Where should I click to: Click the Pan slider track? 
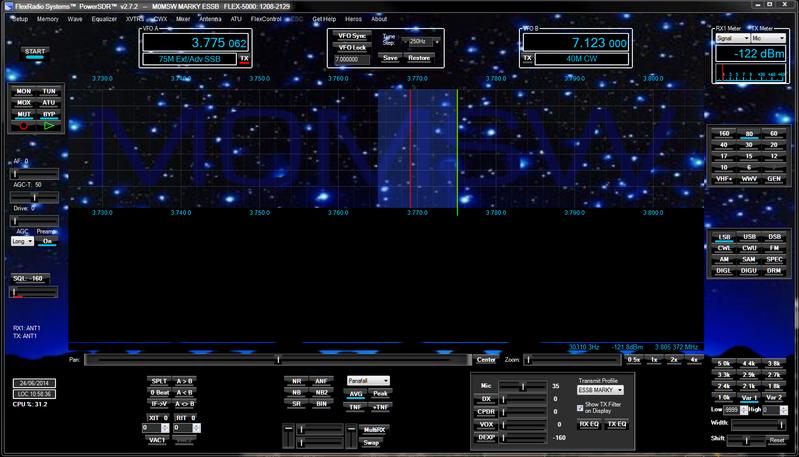point(278,360)
